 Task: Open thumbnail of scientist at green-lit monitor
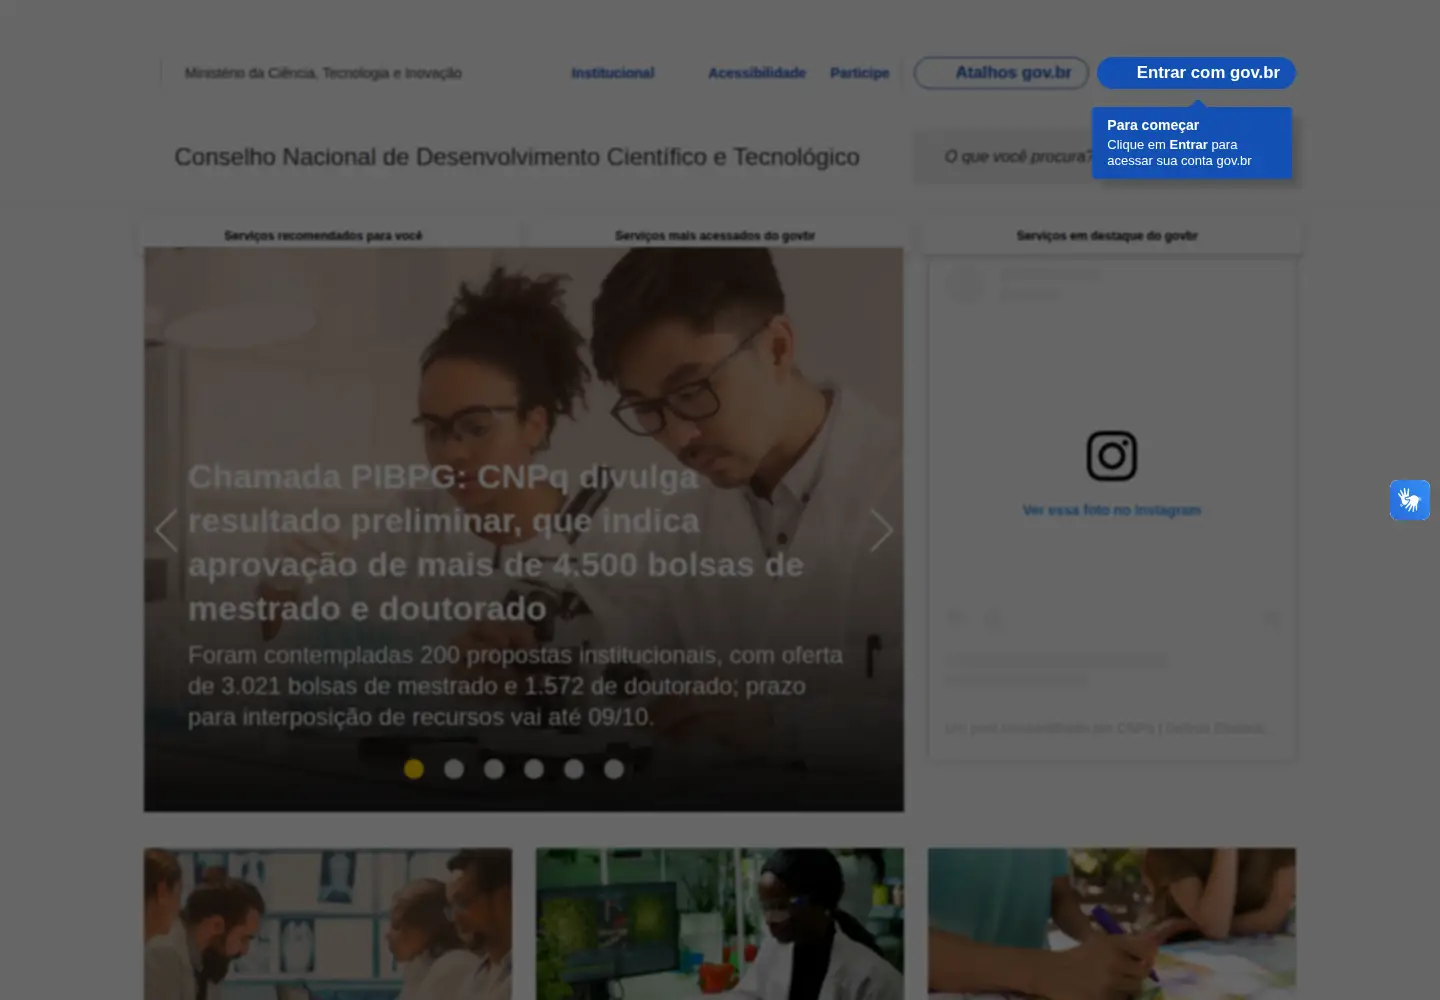(x=720, y=924)
